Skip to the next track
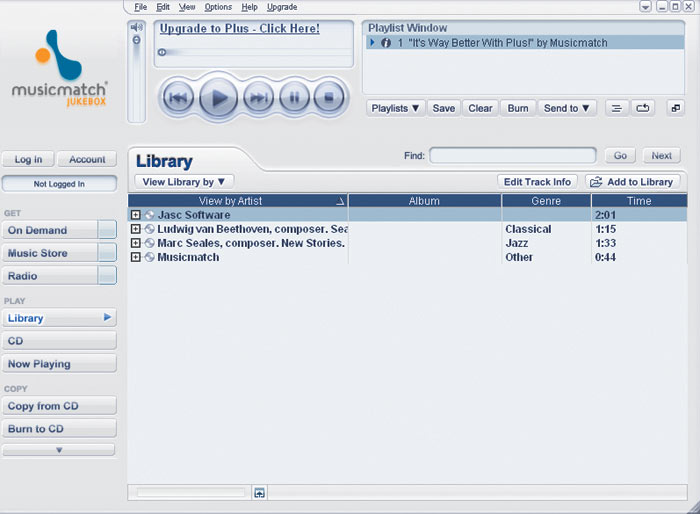This screenshot has width=700, height=514. (x=259, y=97)
